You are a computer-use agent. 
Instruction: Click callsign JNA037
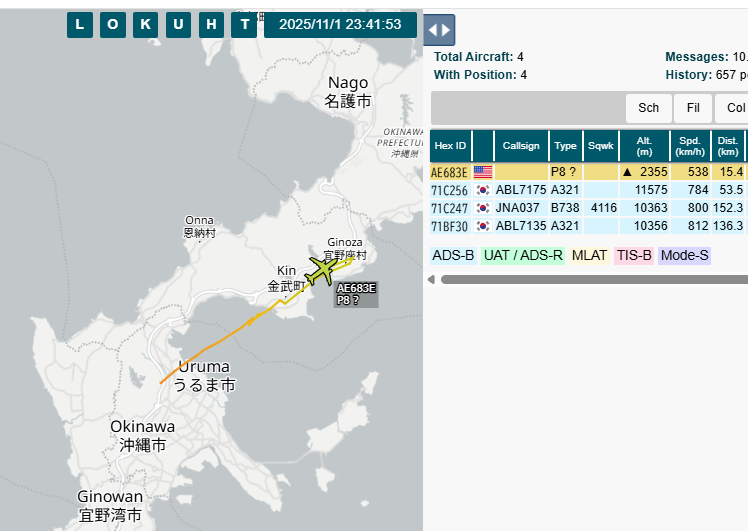[518, 208]
